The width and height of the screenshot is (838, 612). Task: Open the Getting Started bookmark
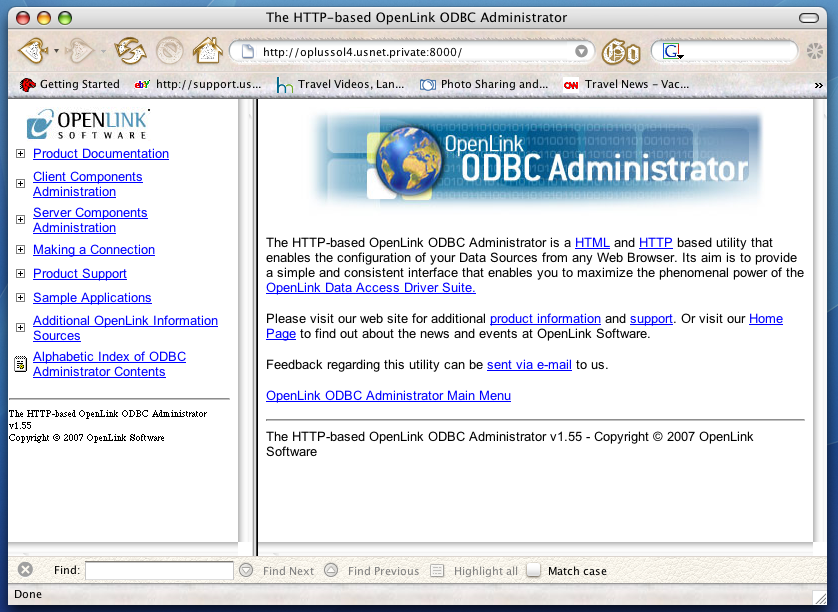point(70,85)
